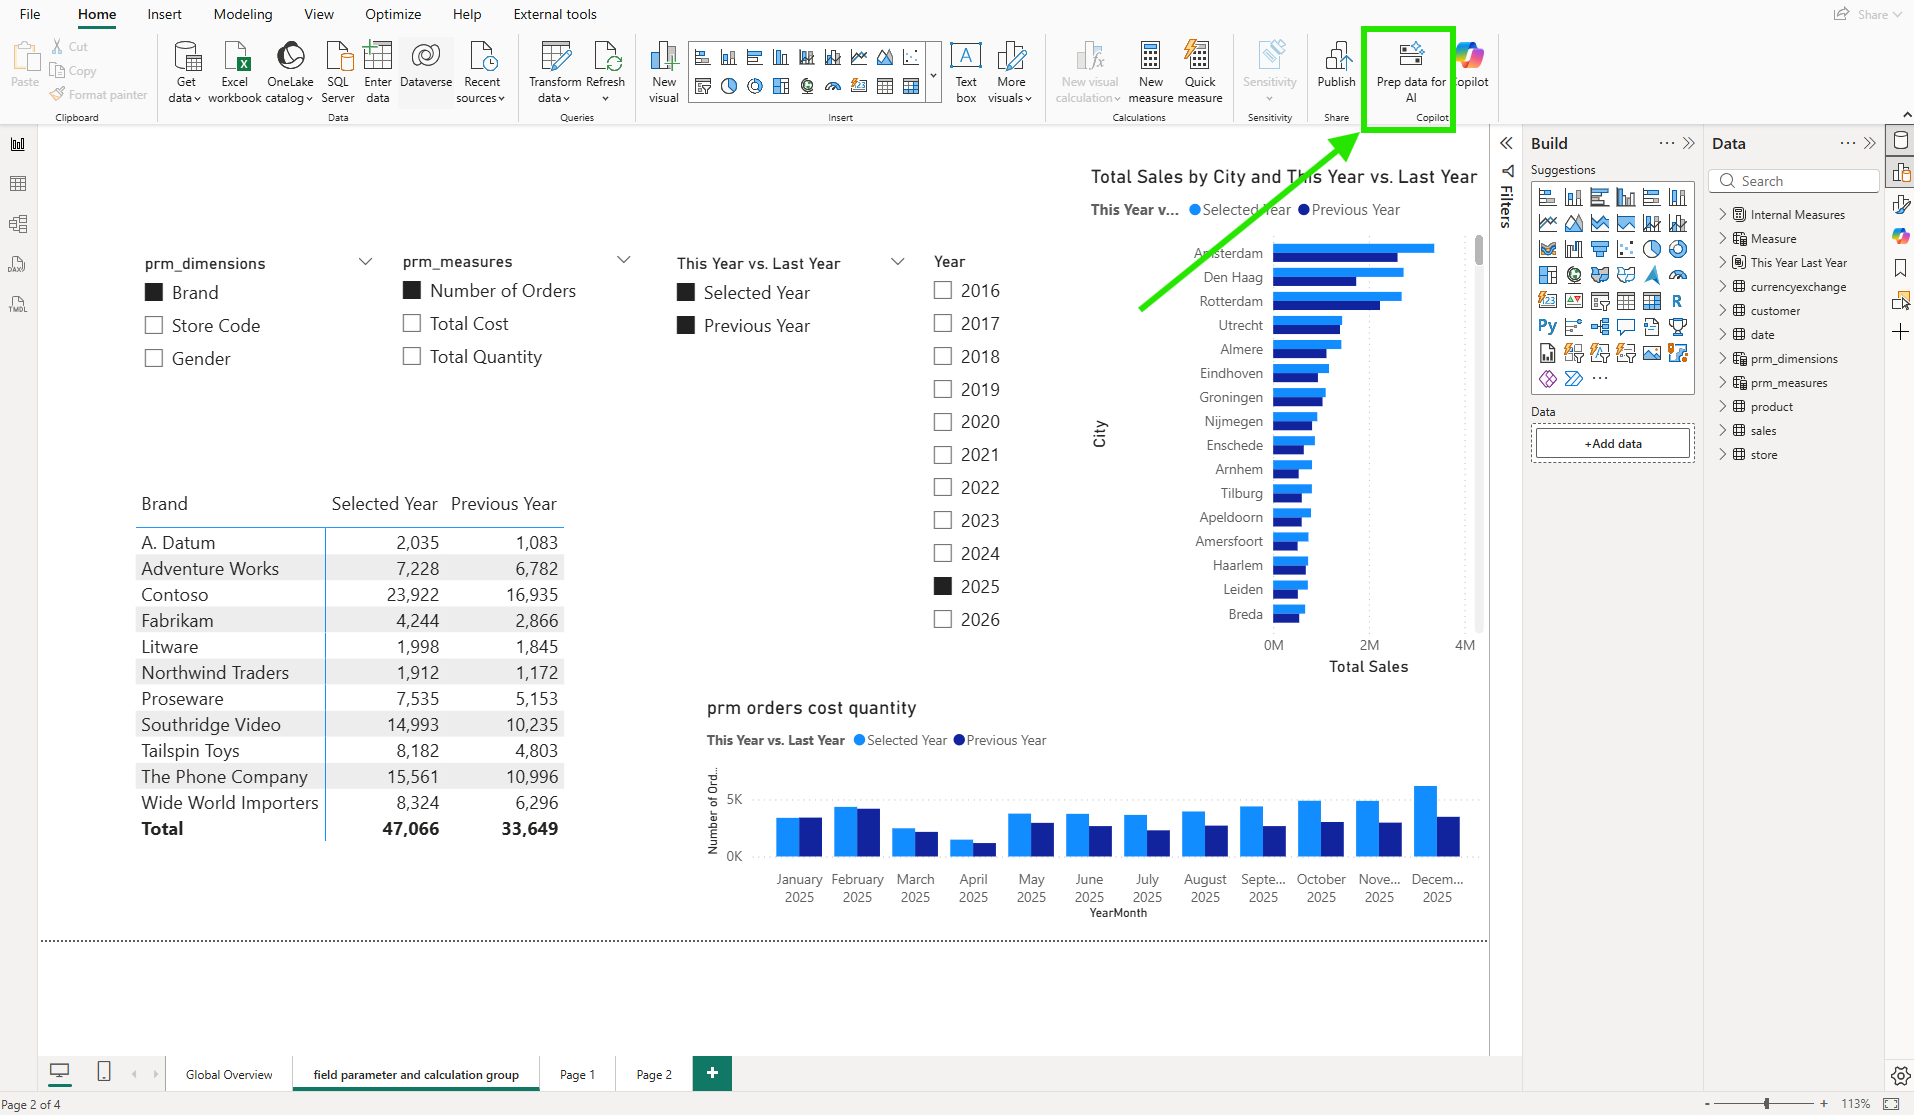Collapse the Build pane with double chevron
This screenshot has width=1914, height=1115.
[1689, 143]
